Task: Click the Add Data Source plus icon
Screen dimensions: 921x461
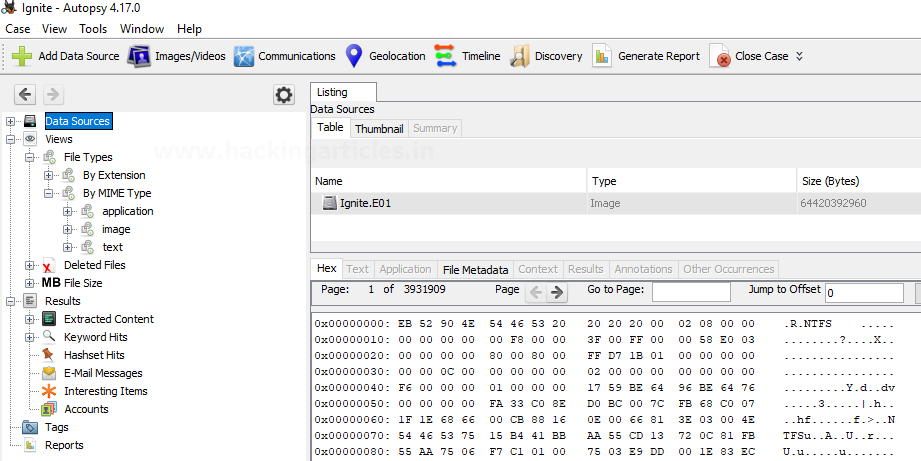Action: tap(22, 56)
